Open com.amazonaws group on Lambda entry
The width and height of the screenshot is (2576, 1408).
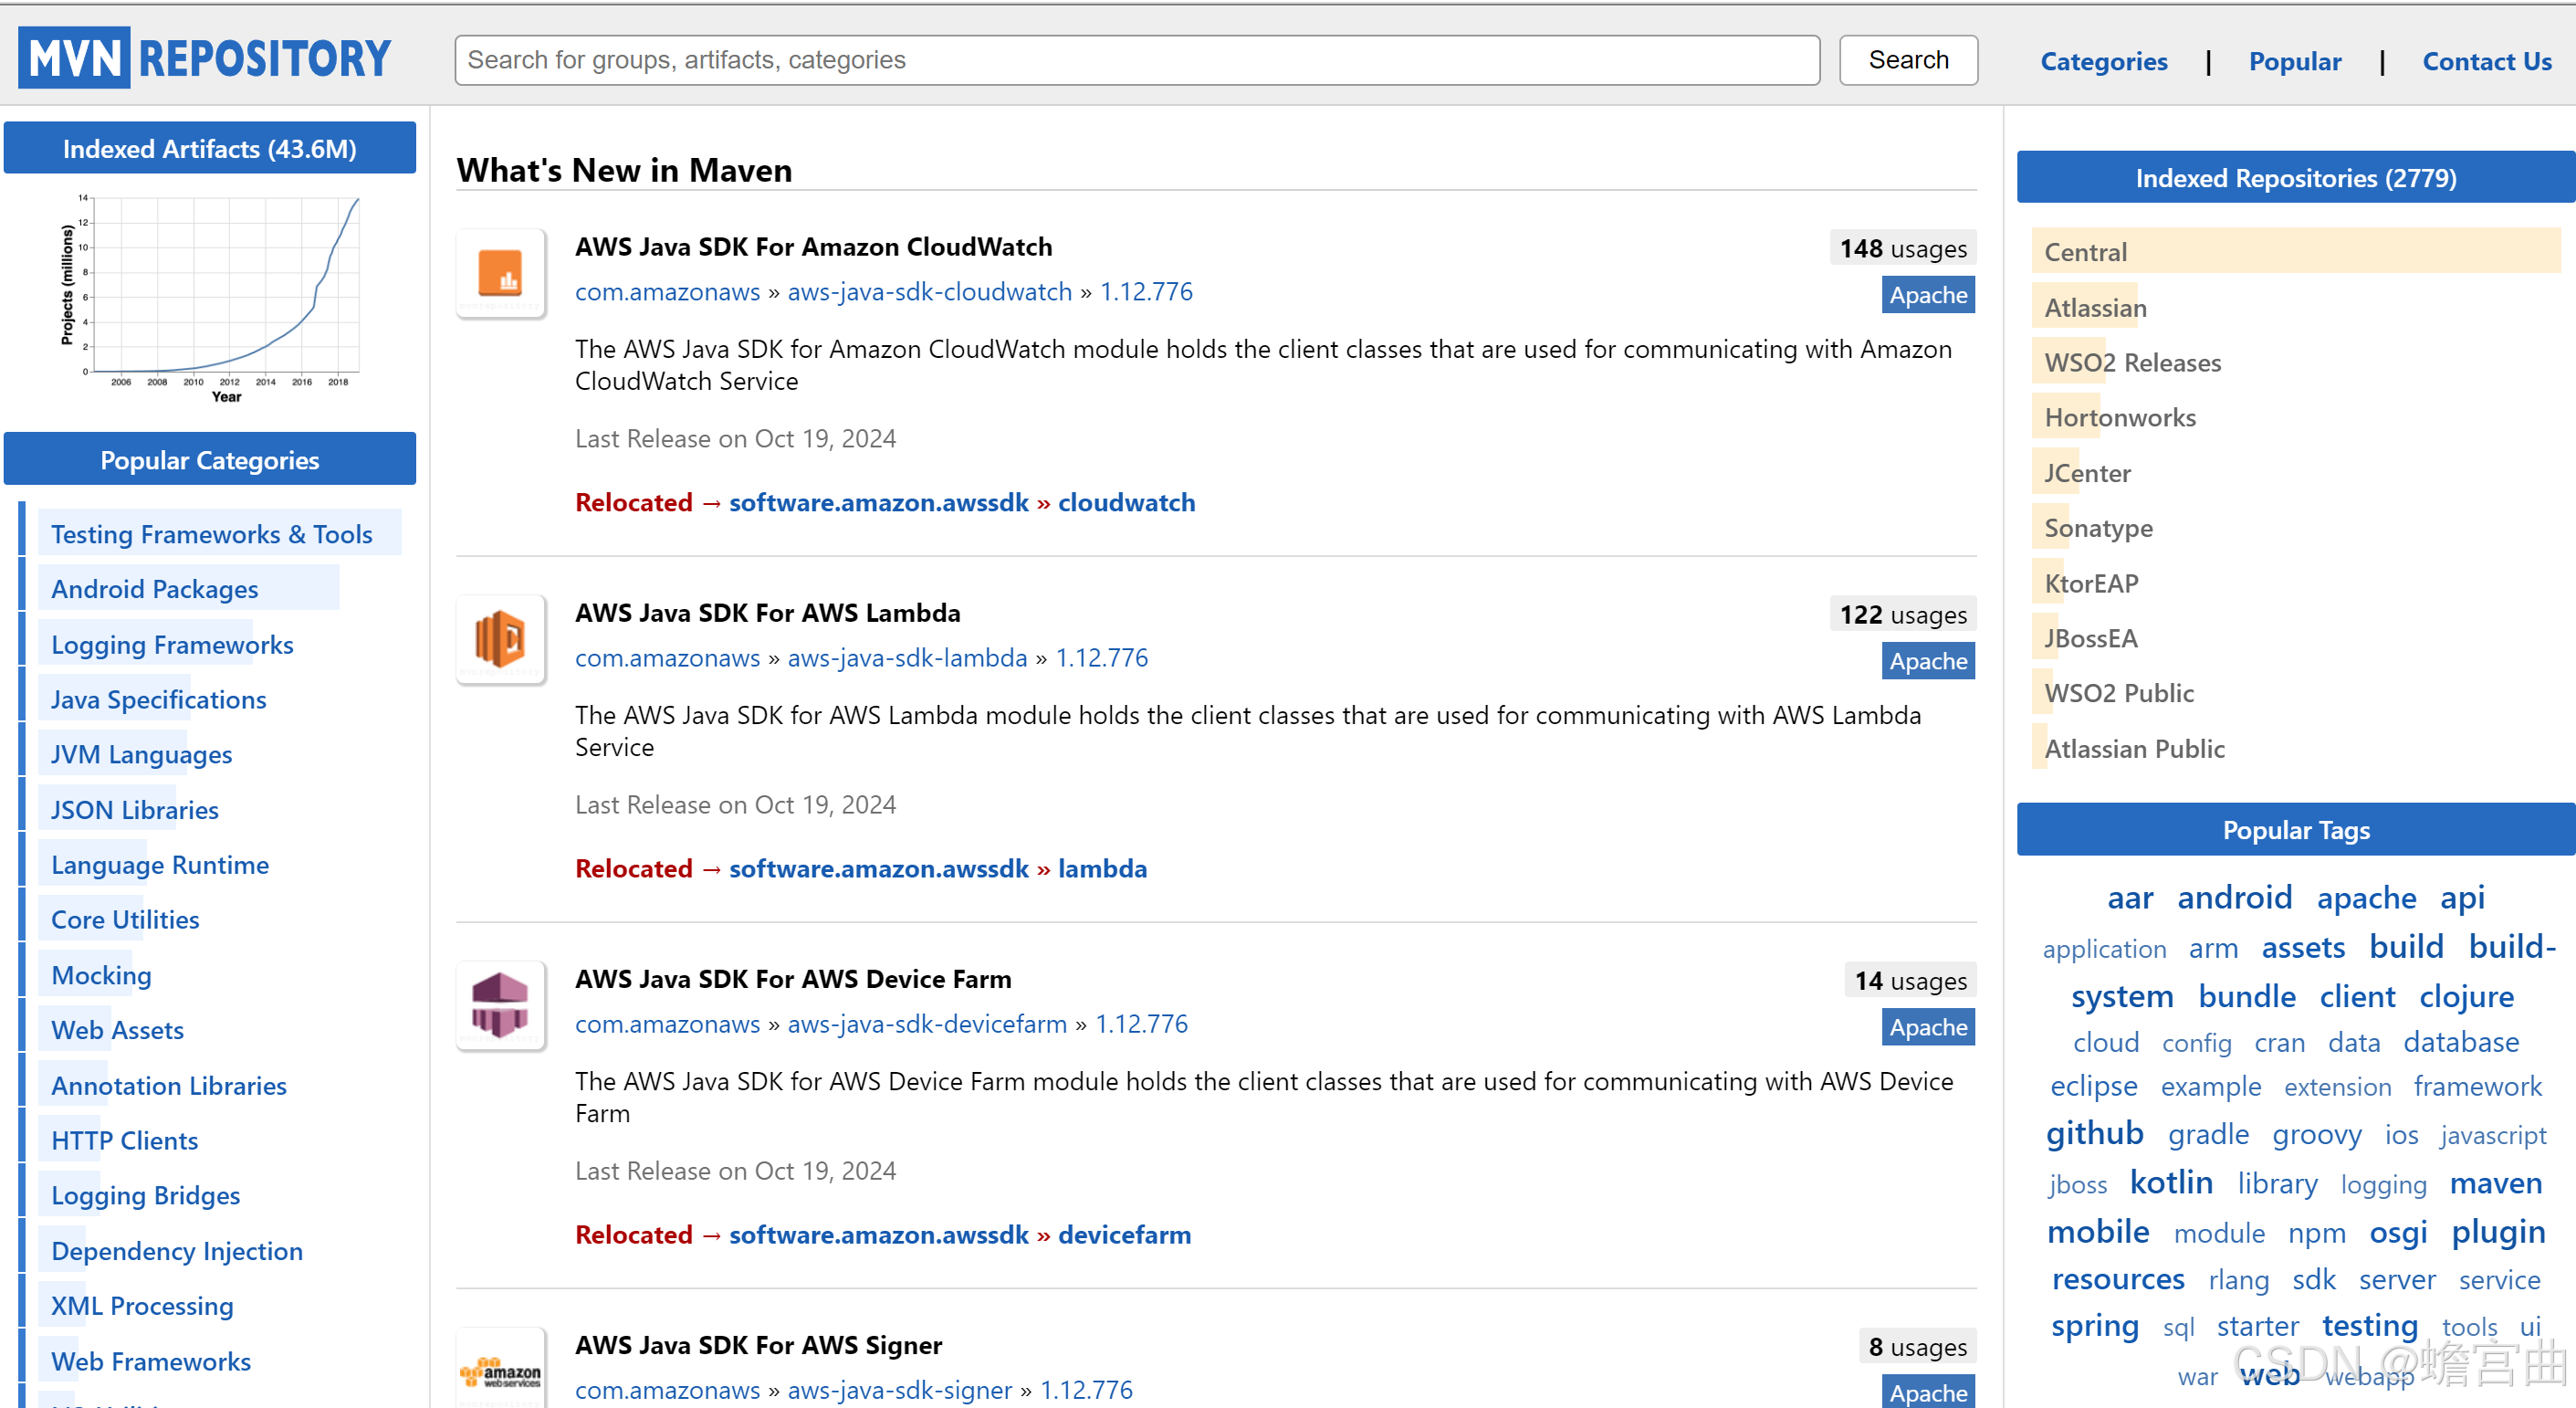667,657
